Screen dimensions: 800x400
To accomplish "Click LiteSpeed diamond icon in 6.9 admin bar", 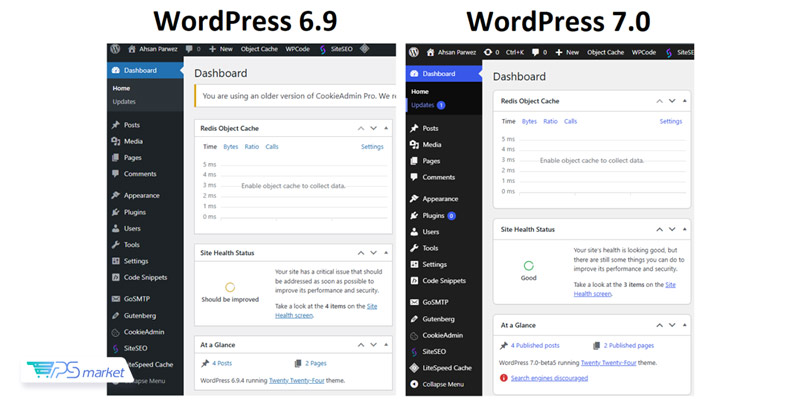I will [364, 49].
